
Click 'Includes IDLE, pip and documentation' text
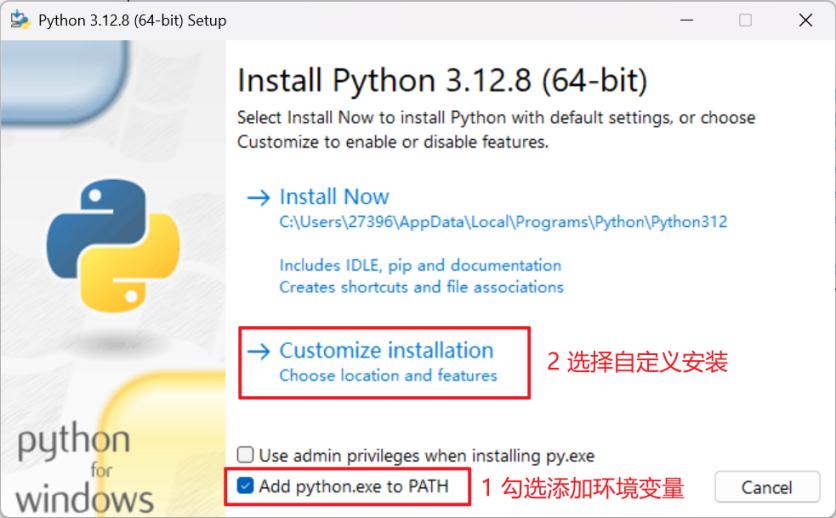point(420,265)
